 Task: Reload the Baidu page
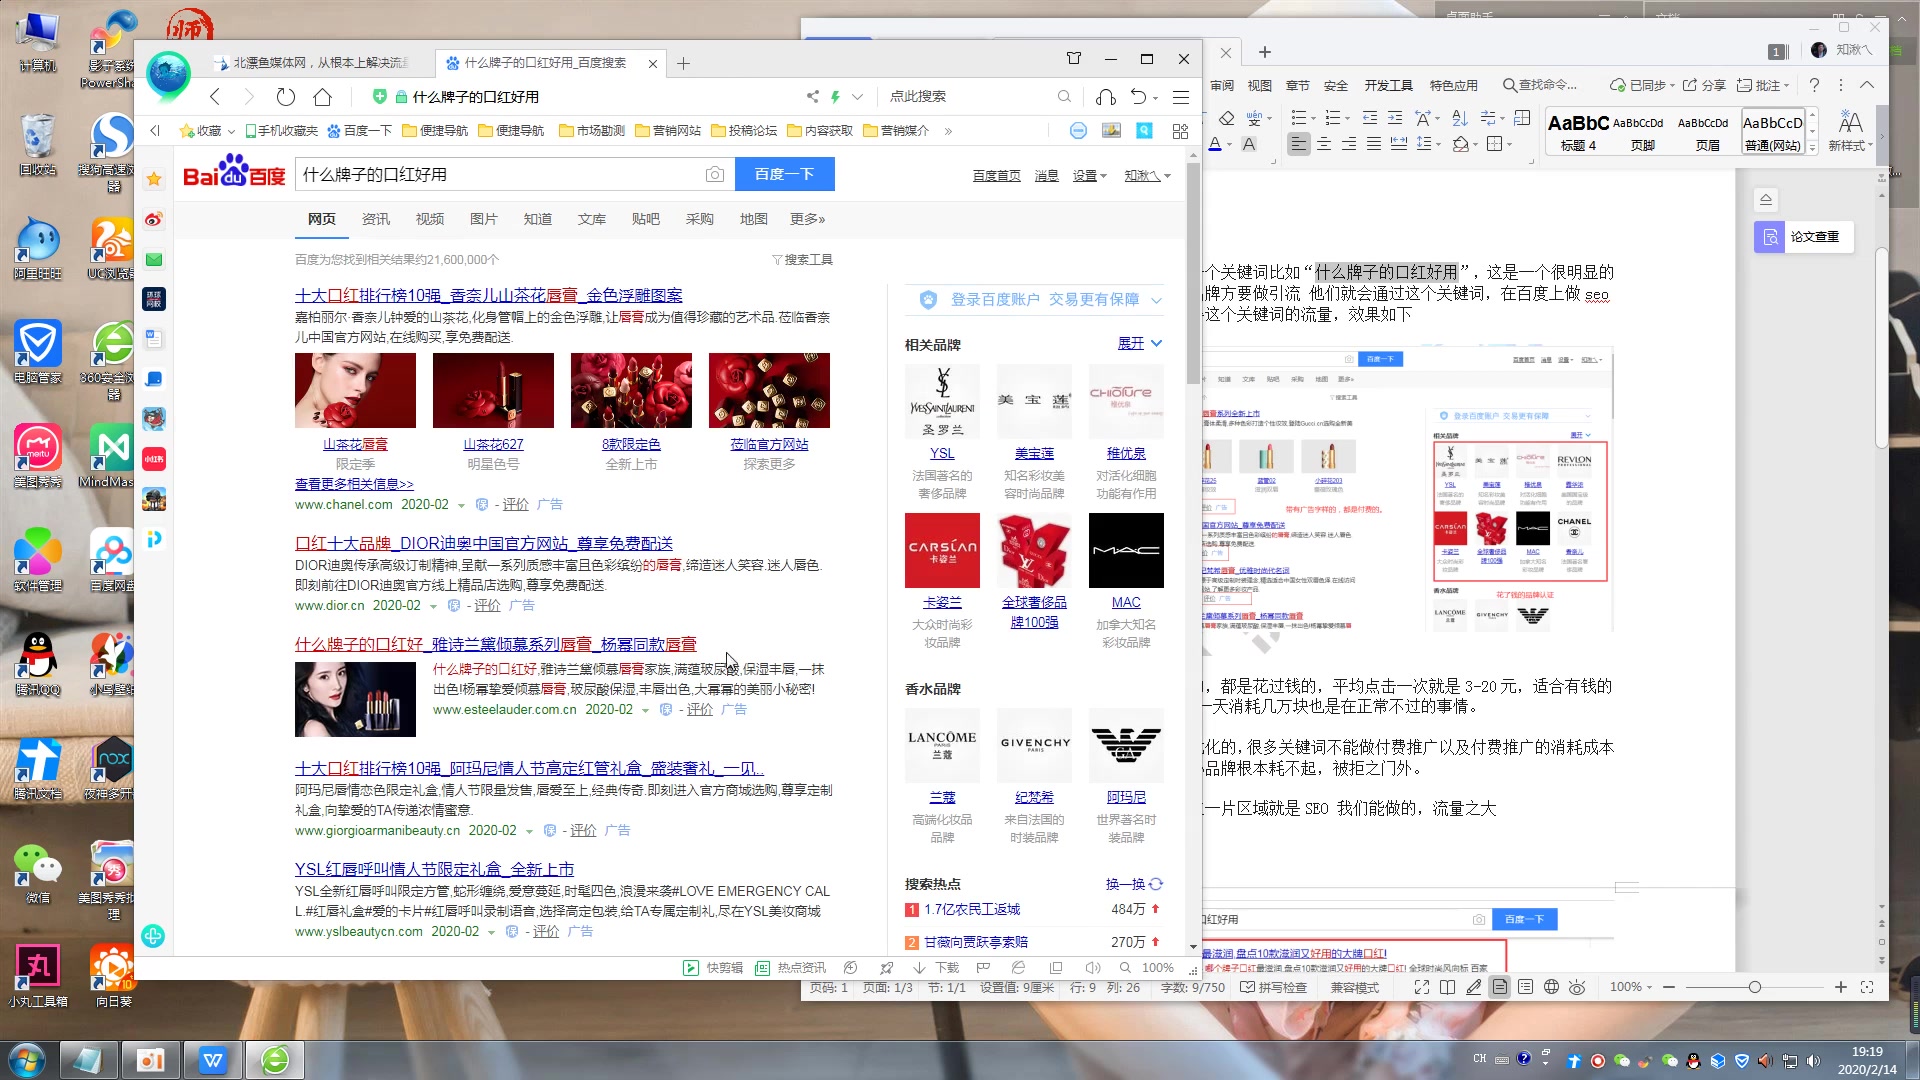[286, 97]
